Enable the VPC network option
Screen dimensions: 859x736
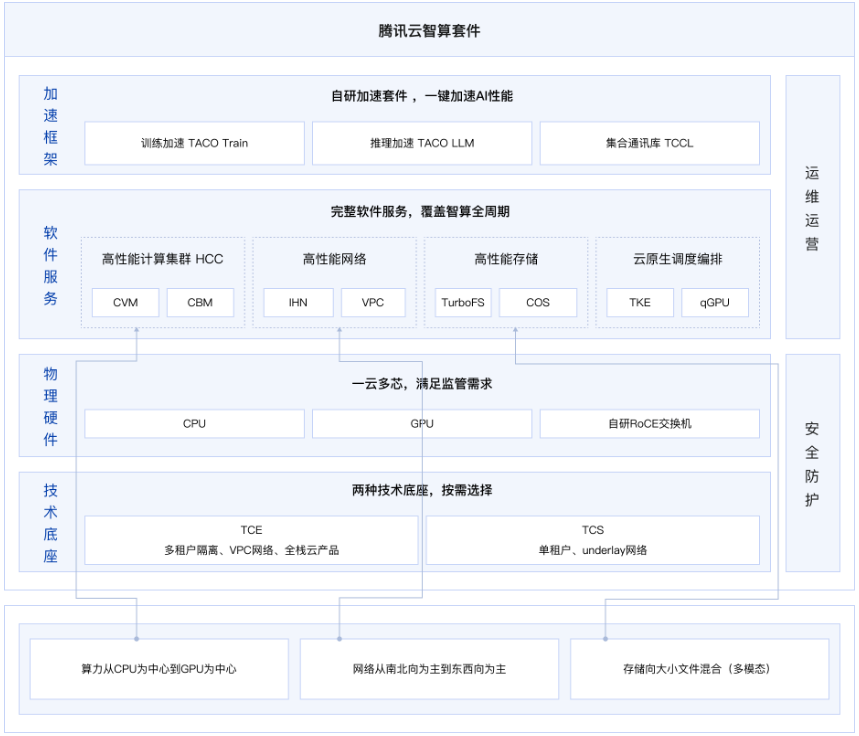click(x=372, y=302)
